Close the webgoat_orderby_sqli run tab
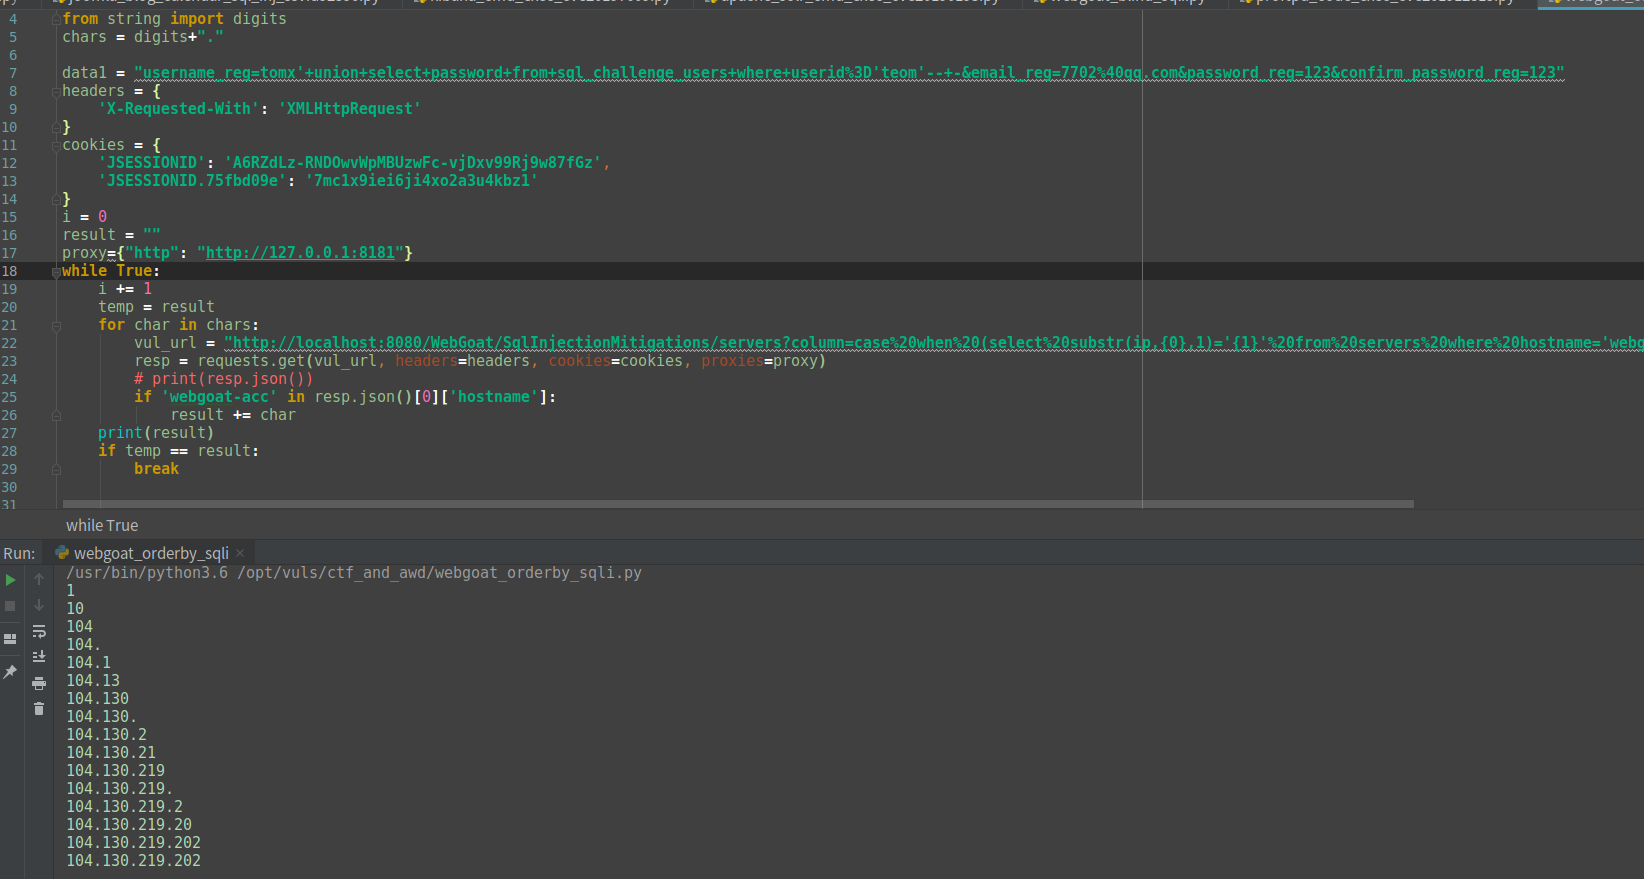Viewport: 1644px width, 879px height. click(x=240, y=553)
